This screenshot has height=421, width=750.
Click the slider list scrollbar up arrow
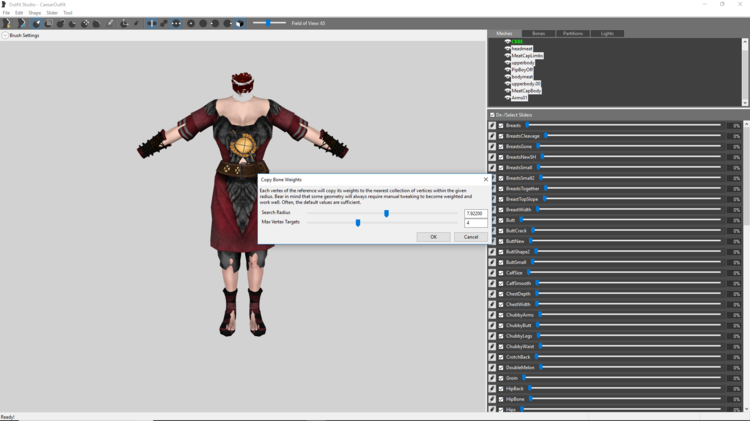746,124
